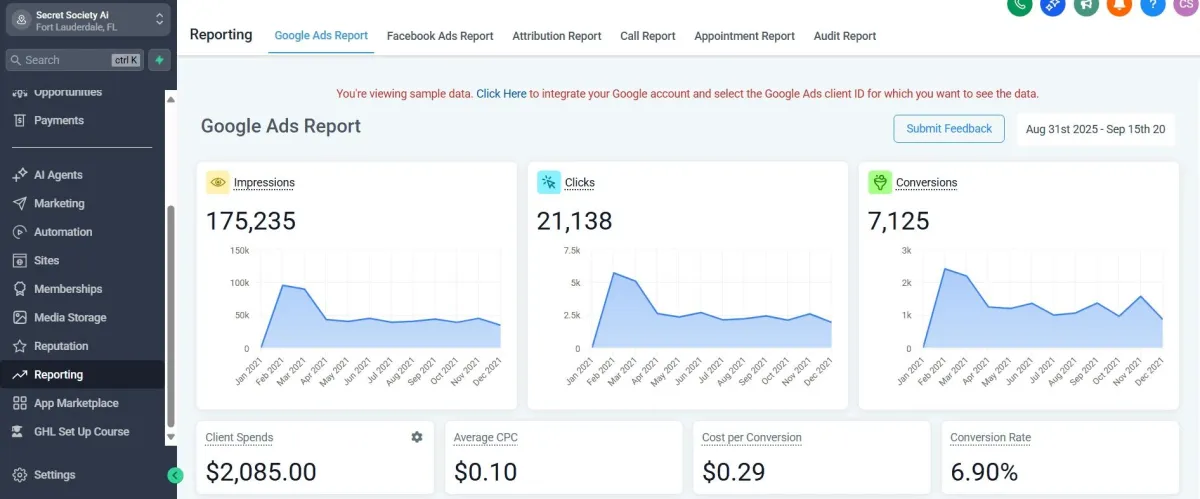Open Client Spends card gear settings
1200x499 pixels.
(417, 437)
